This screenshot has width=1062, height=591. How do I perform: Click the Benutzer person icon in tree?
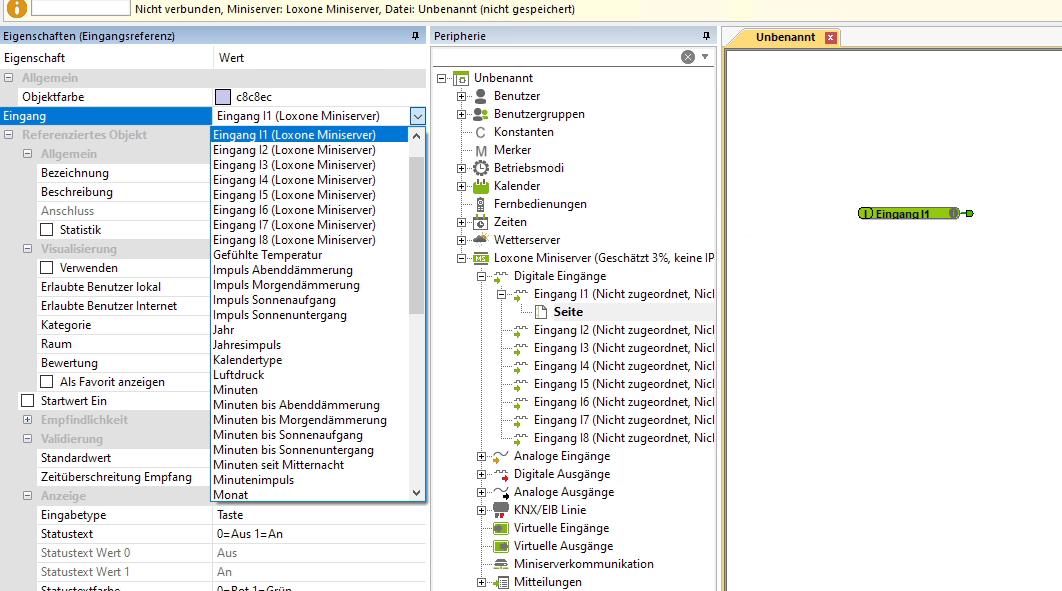[x=481, y=96]
